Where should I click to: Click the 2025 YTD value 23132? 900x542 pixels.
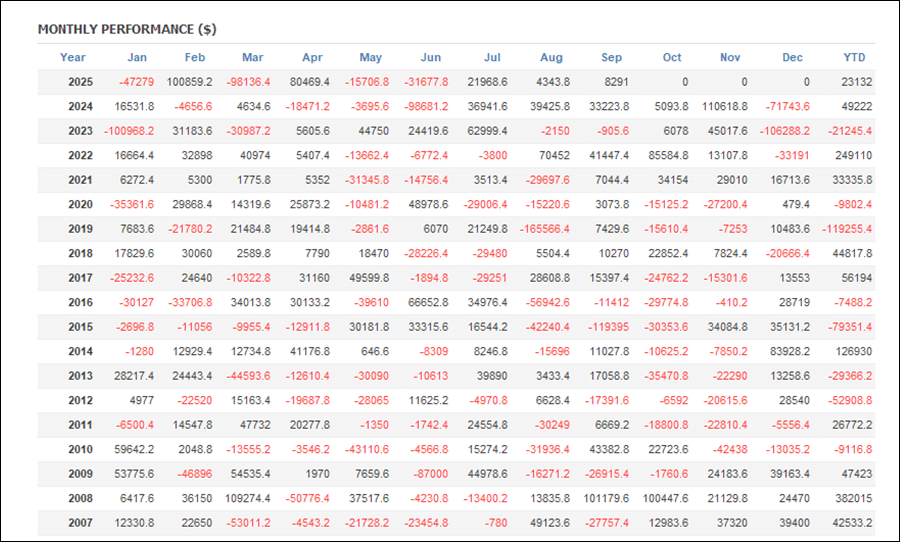(855, 82)
